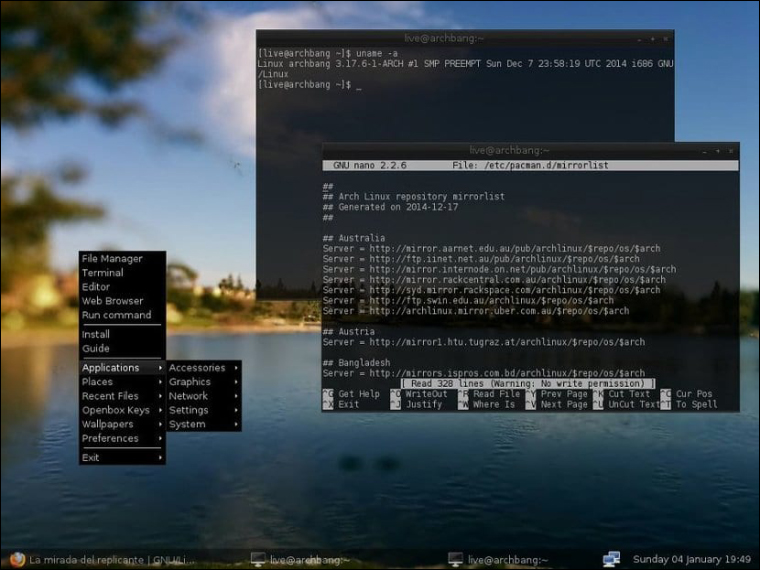Select Install in the menu

pos(122,334)
